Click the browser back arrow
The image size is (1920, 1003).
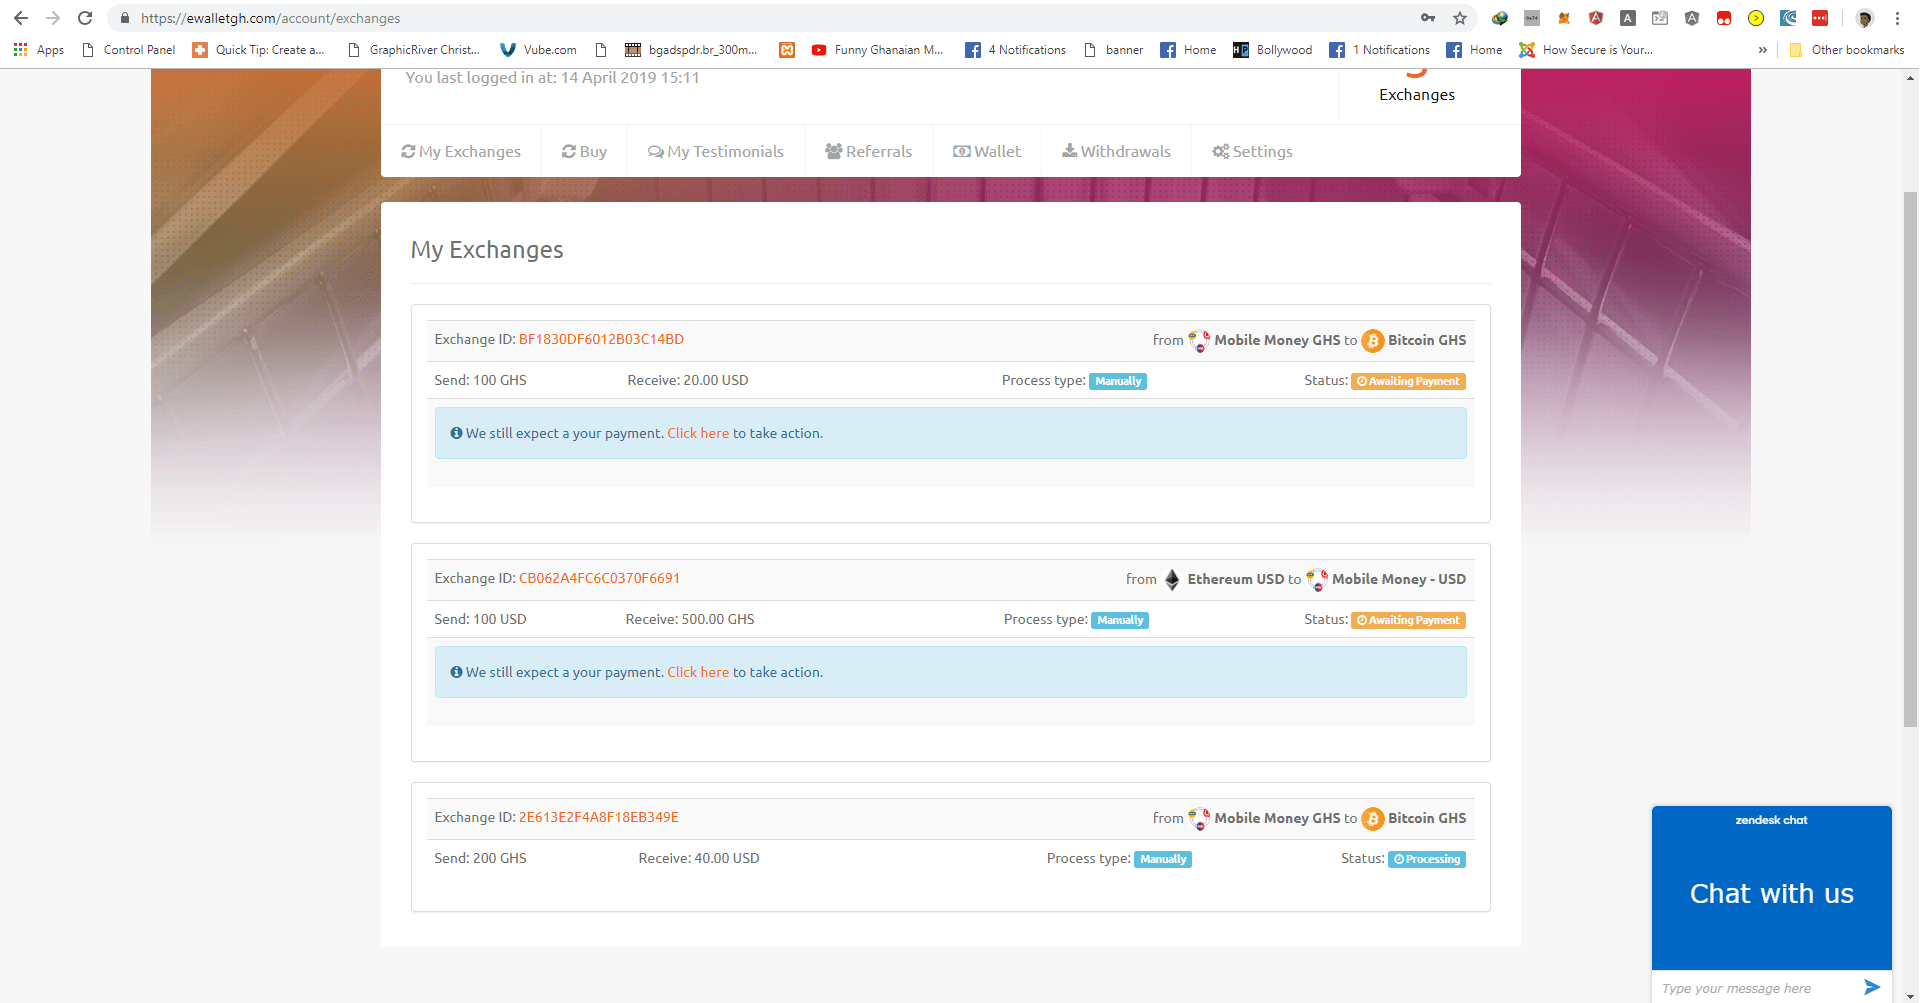point(21,18)
